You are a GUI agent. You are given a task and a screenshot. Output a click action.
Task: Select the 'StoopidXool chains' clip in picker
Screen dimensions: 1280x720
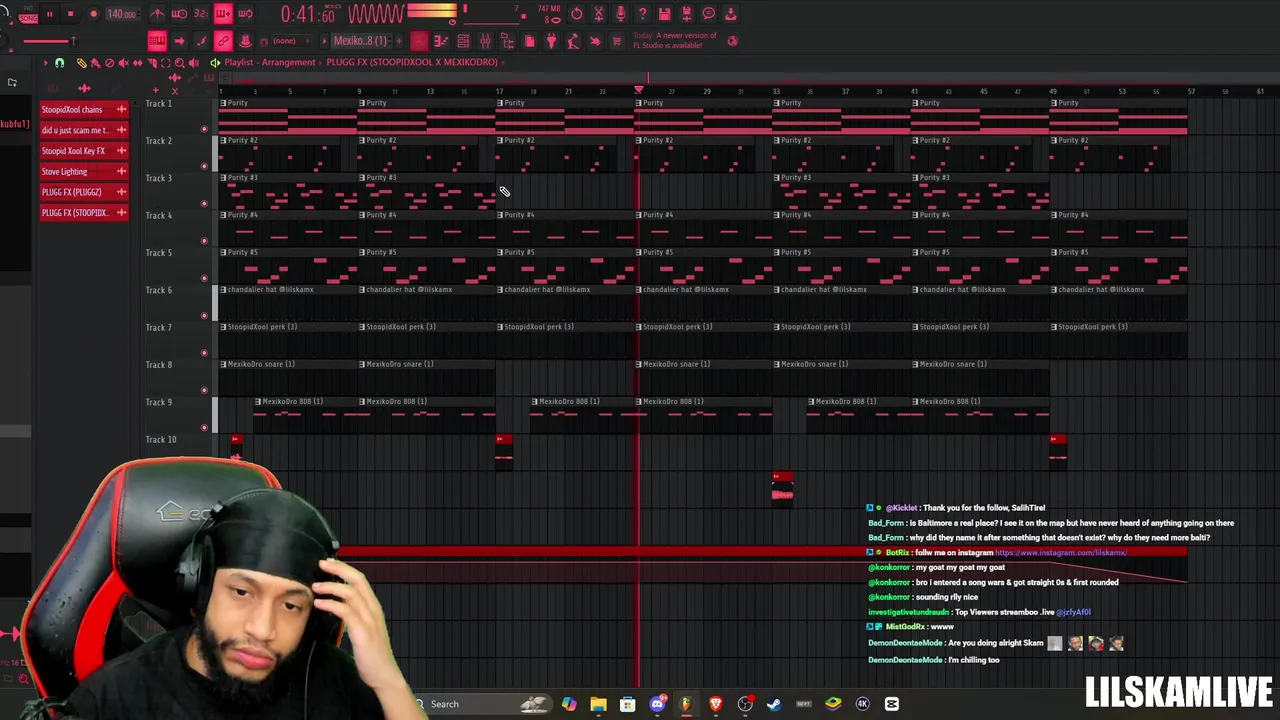(x=84, y=109)
